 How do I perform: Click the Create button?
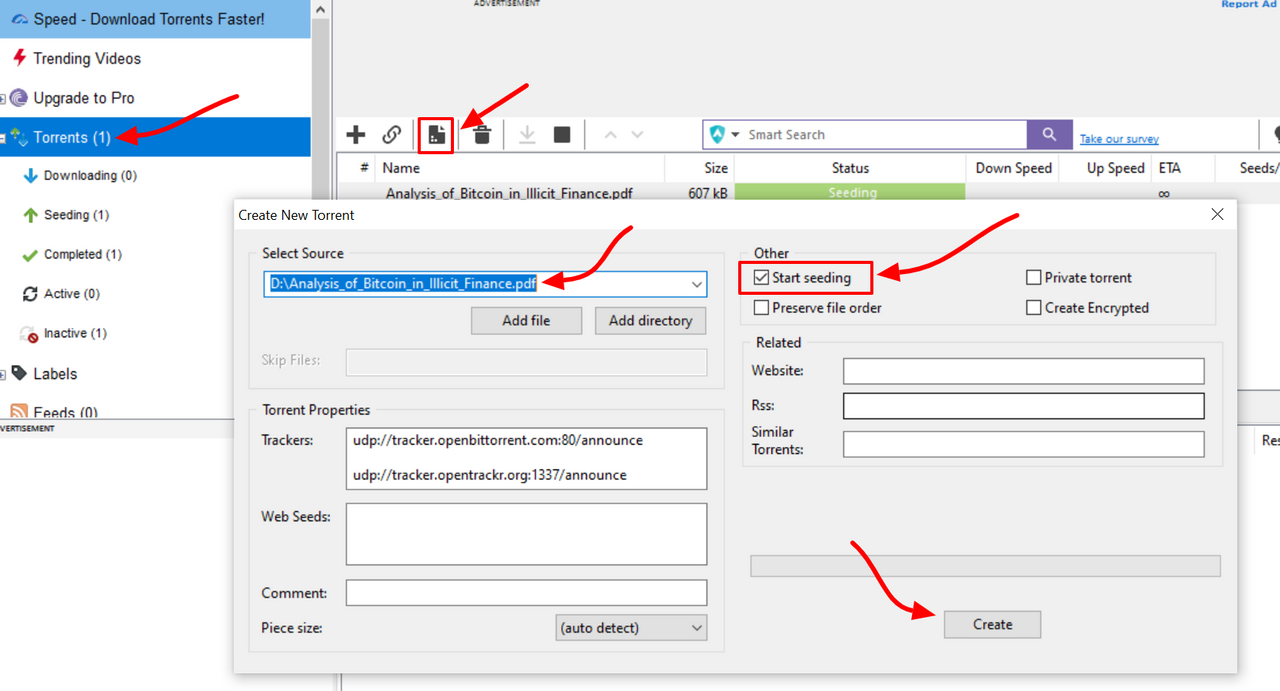tap(992, 624)
